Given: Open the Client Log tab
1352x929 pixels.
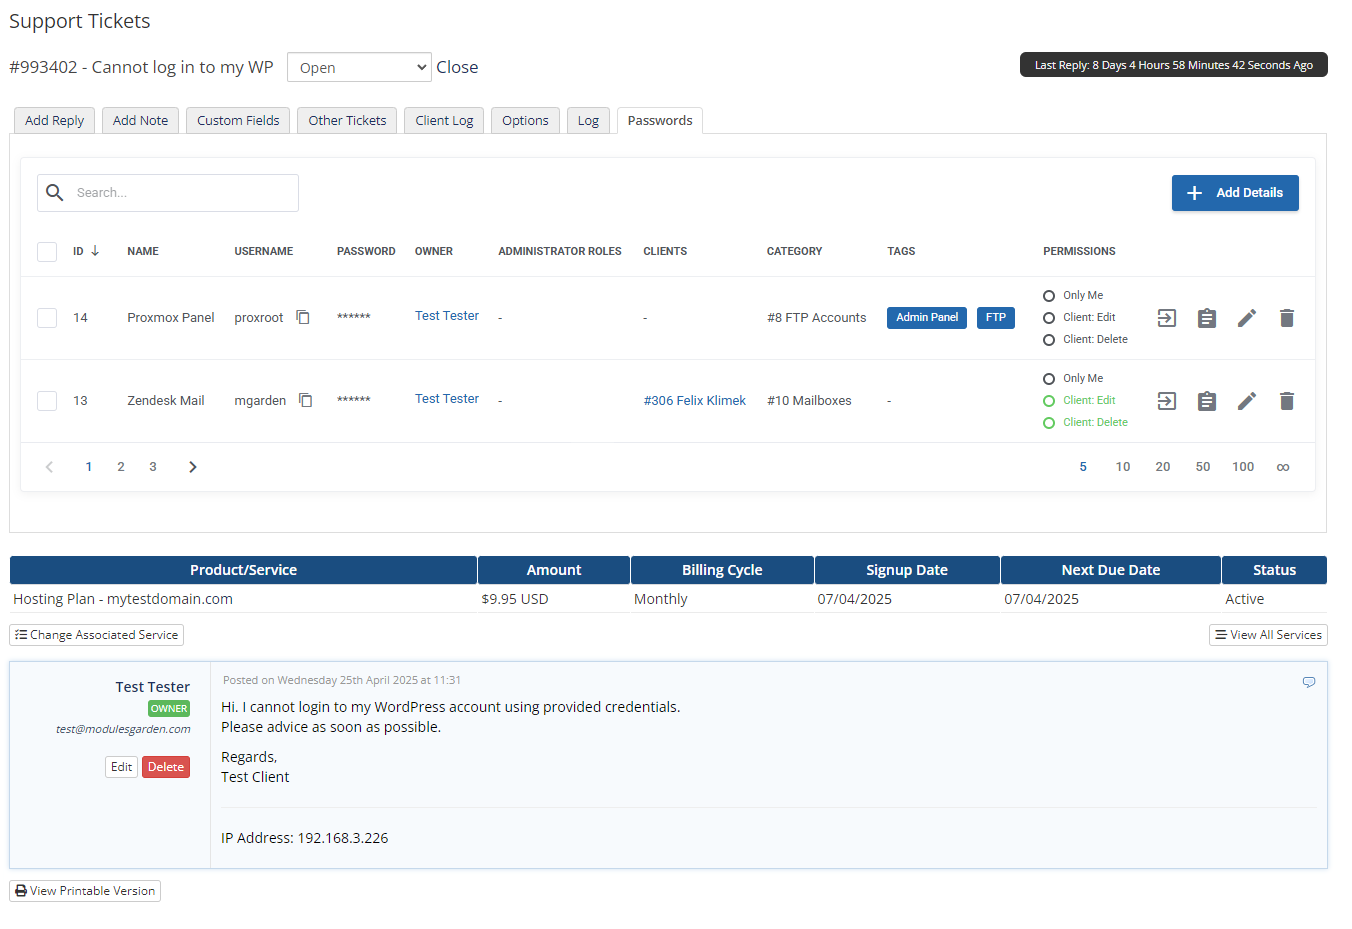Looking at the screenshot, I should (444, 121).
